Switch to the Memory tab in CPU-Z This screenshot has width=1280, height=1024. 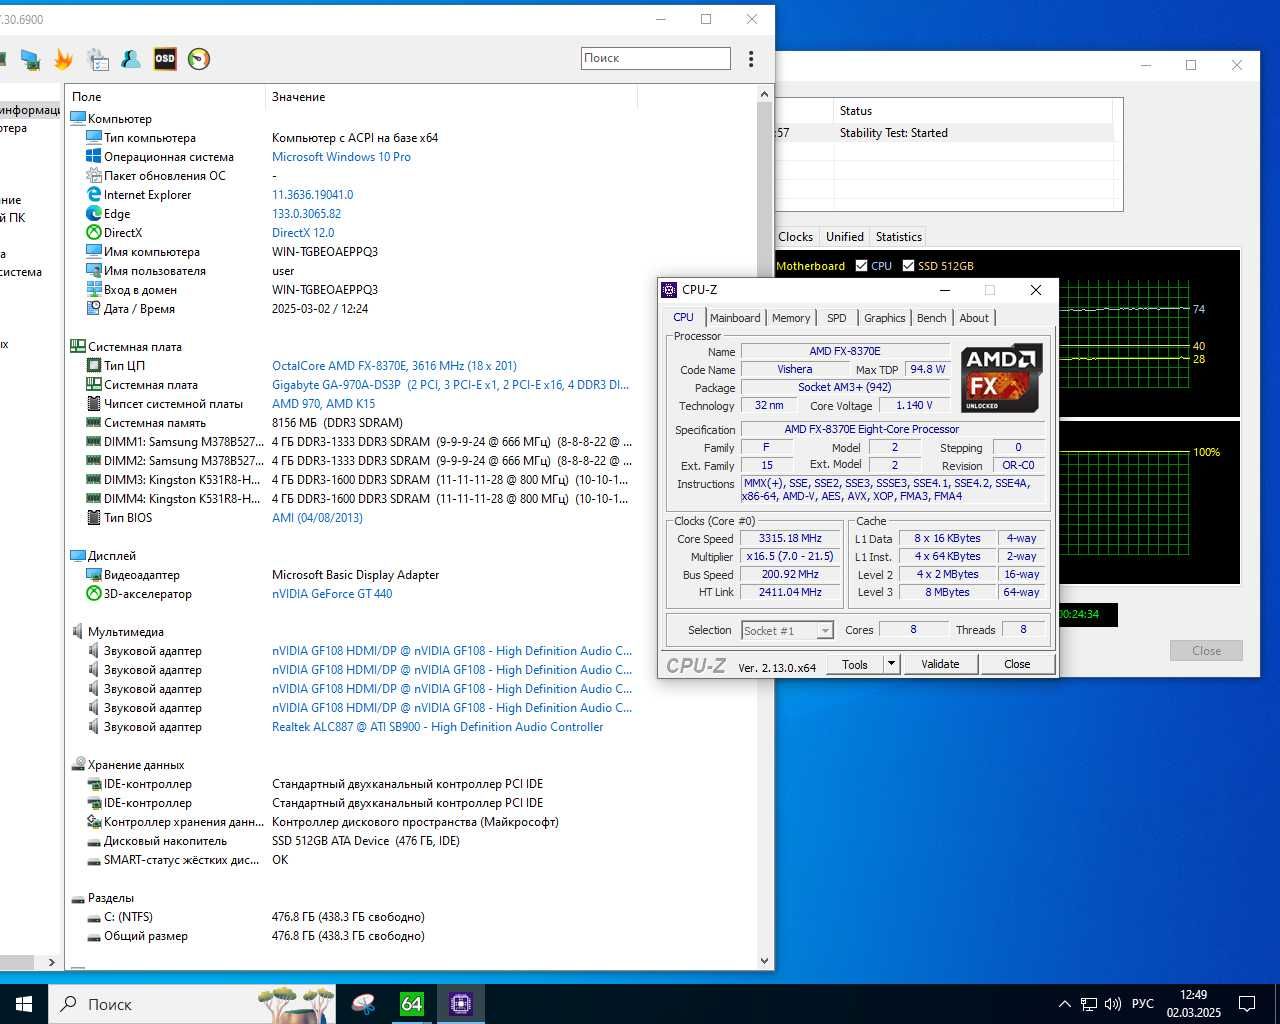point(791,318)
